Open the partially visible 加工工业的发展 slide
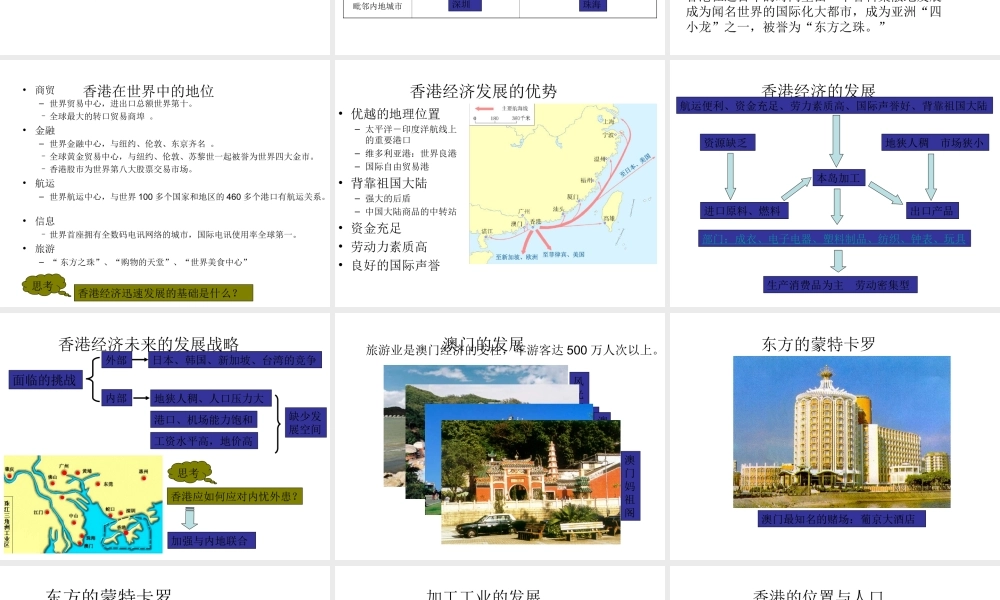 (x=499, y=583)
